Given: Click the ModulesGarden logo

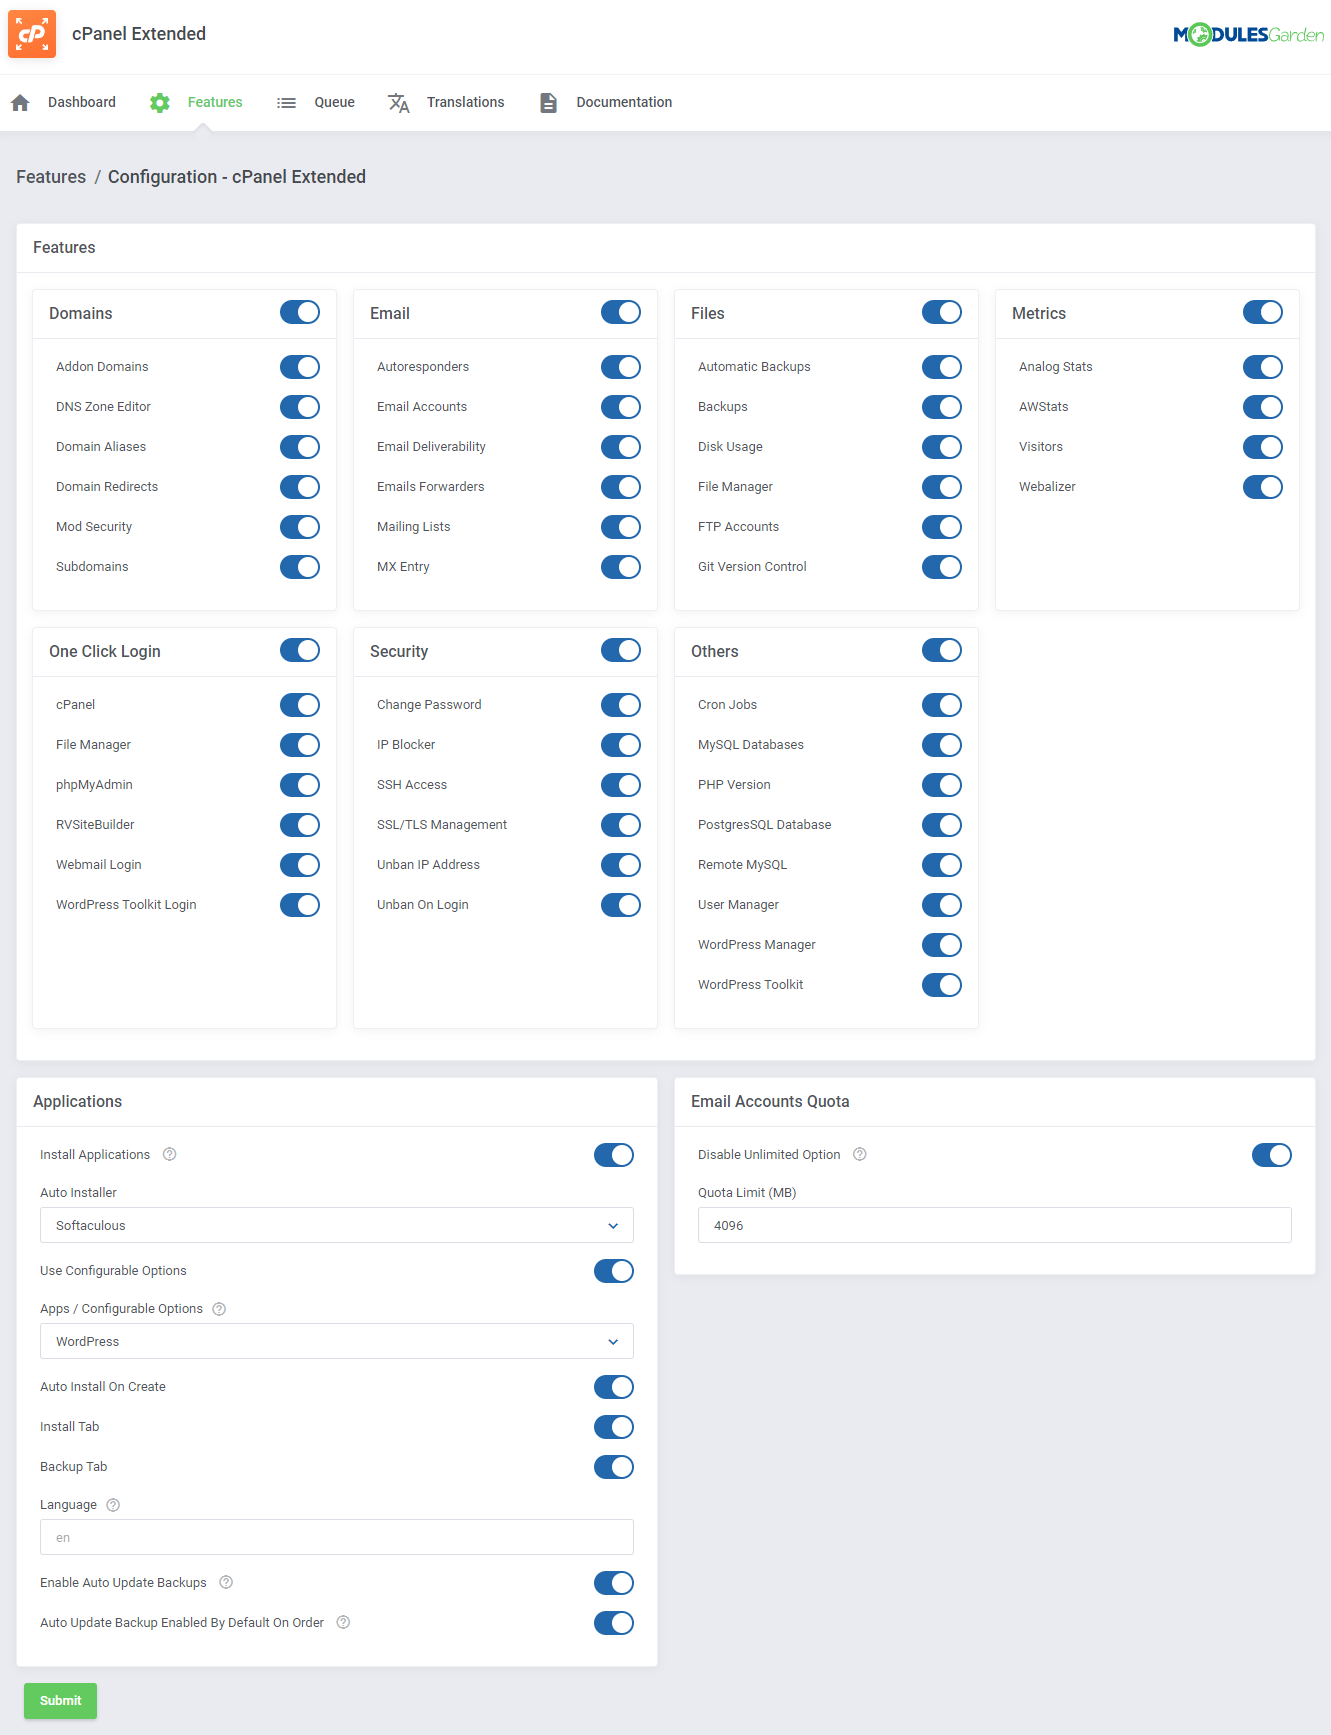Looking at the screenshot, I should coord(1248,35).
